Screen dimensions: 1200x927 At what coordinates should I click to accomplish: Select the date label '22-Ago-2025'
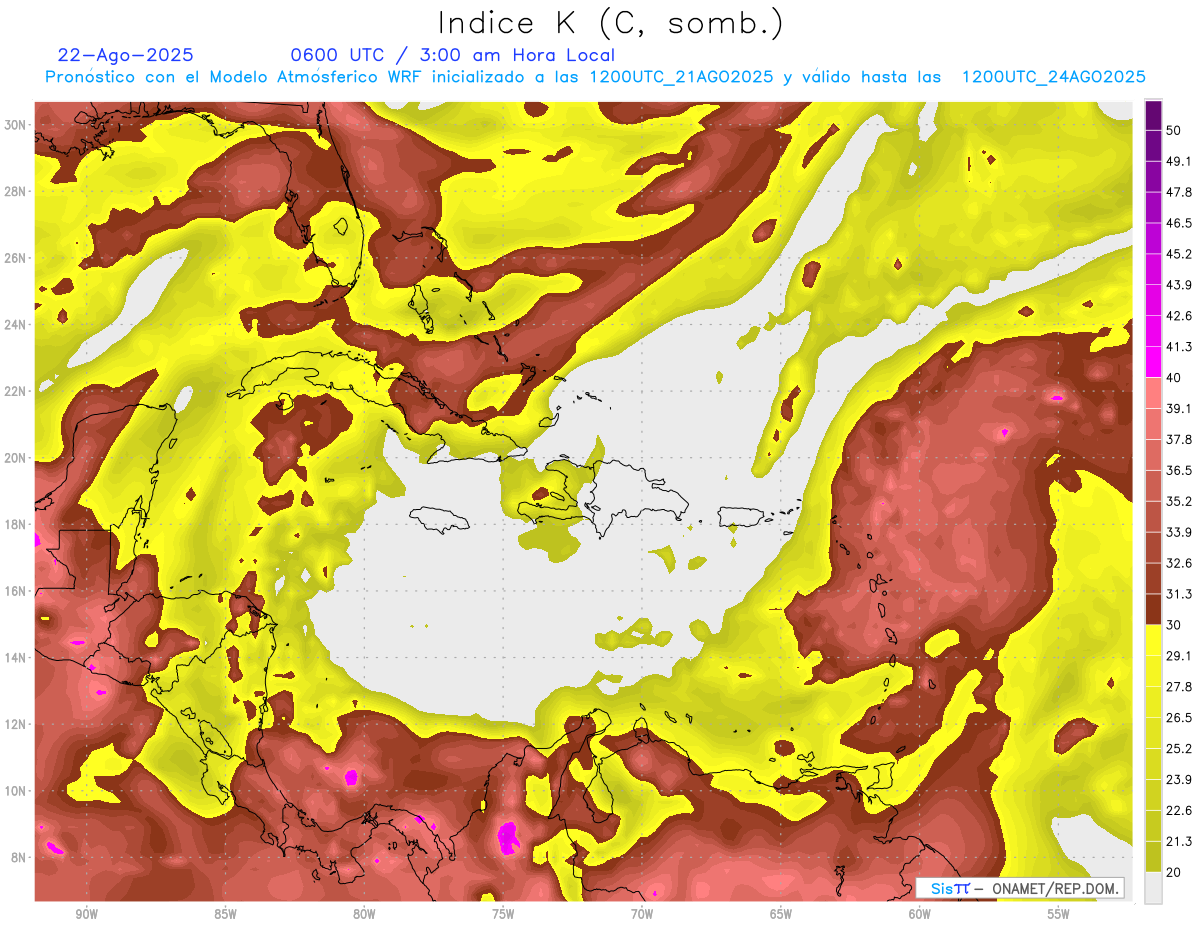pos(125,55)
